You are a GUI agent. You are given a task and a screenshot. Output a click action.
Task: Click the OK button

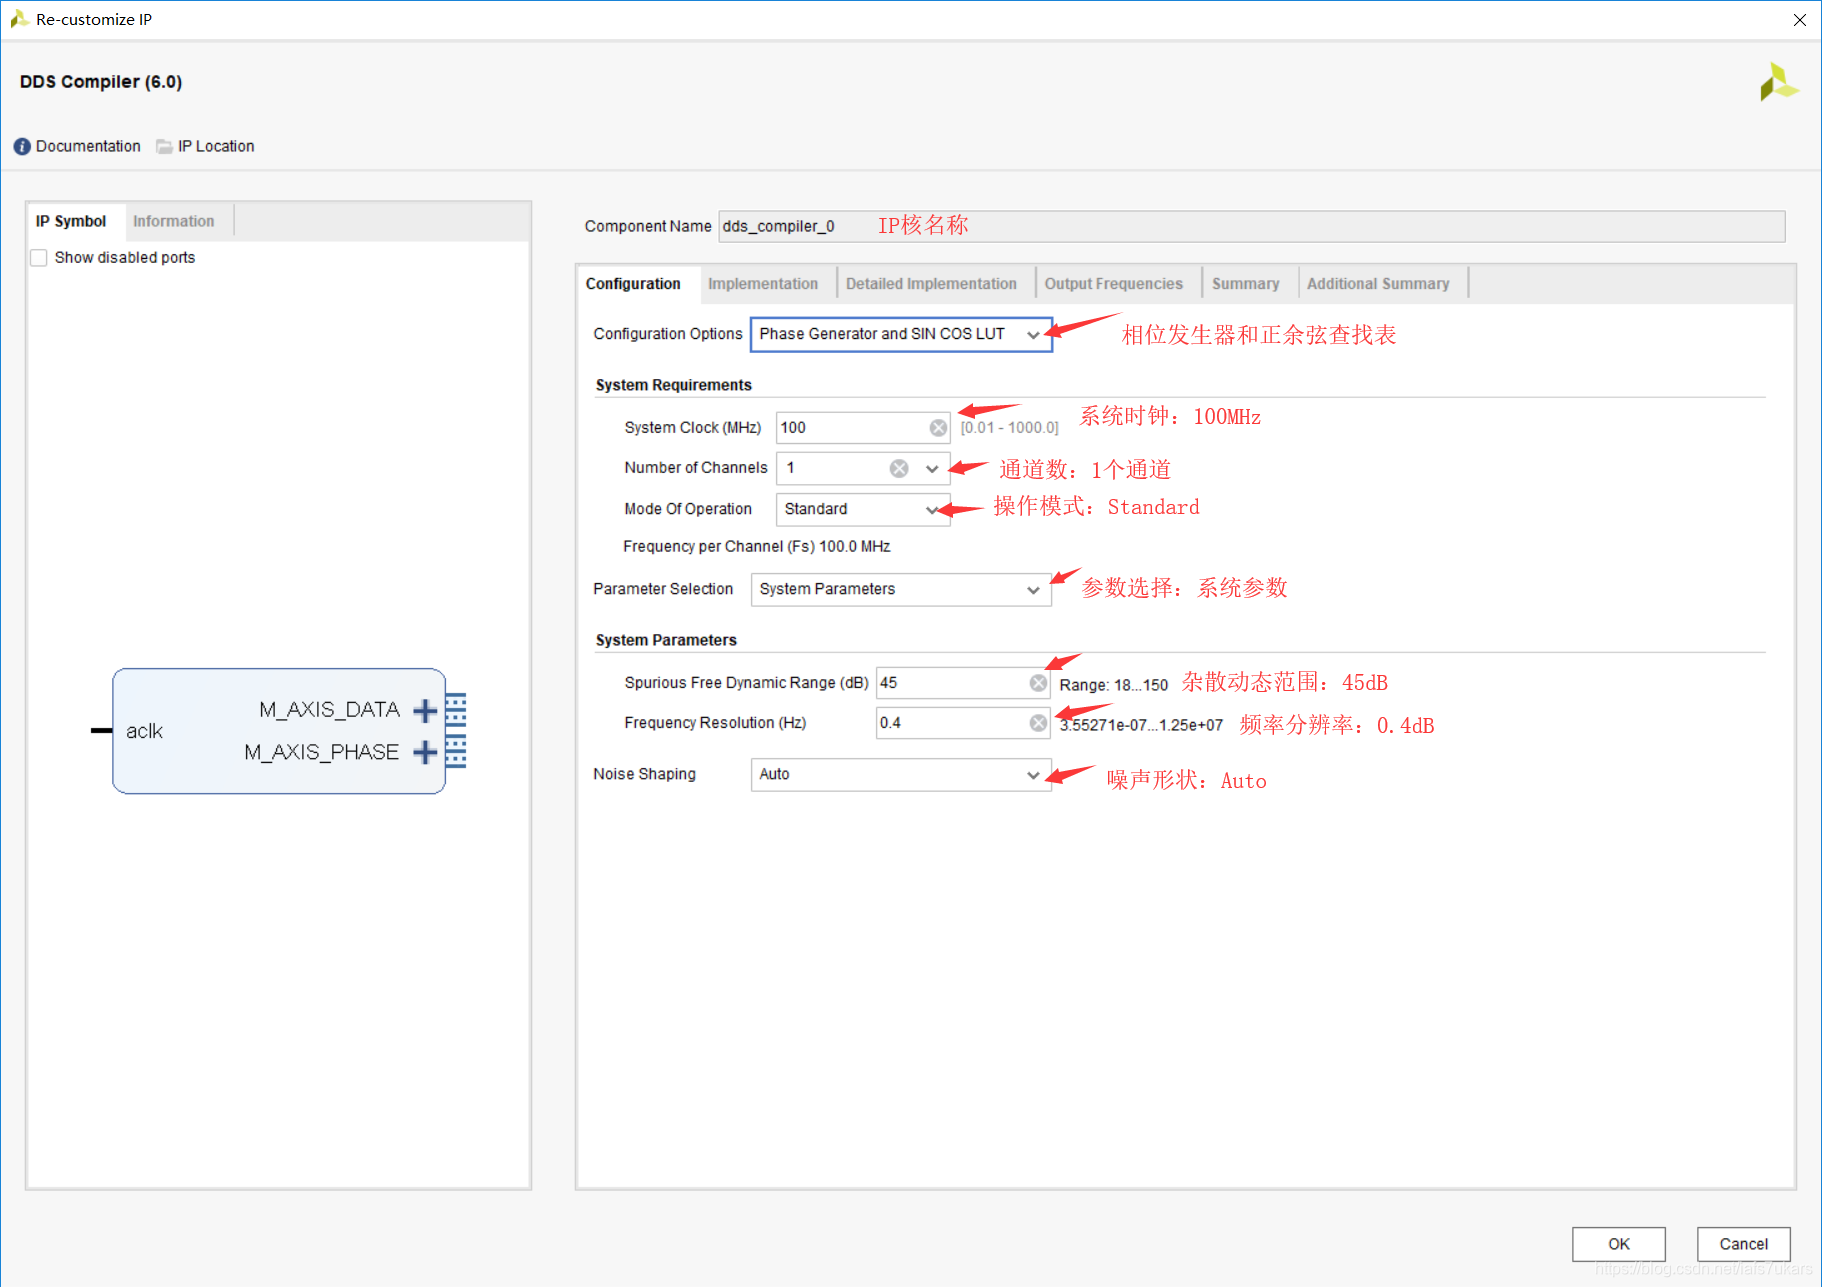click(1619, 1244)
